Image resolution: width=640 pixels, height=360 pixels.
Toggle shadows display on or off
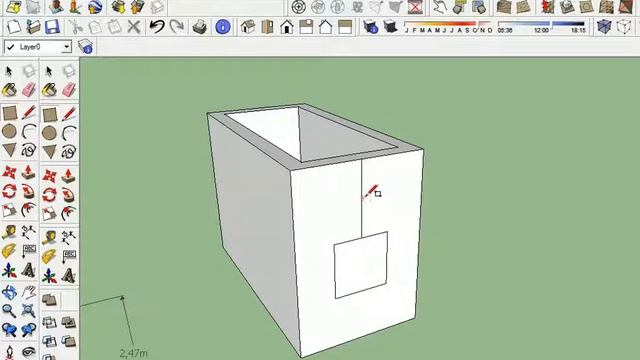tap(390, 27)
